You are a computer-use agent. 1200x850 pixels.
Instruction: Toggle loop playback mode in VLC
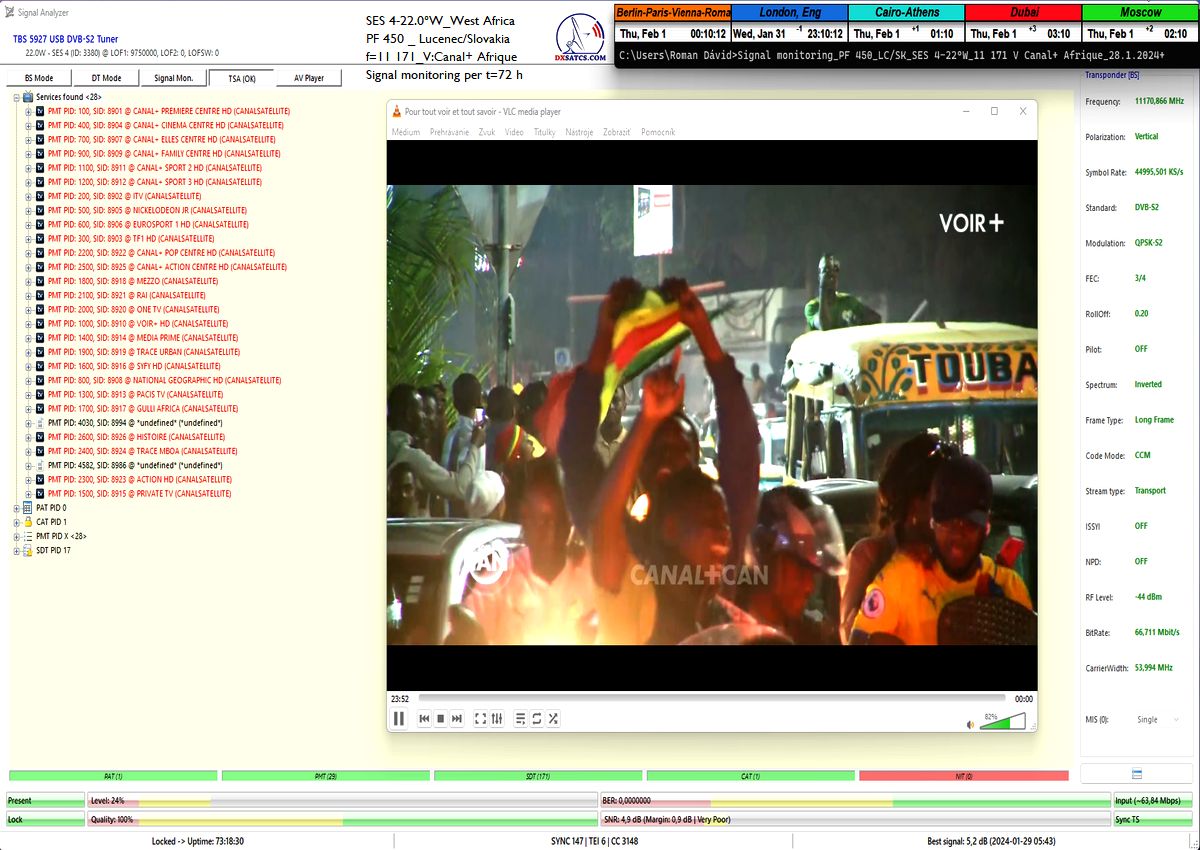pyautogui.click(x=536, y=718)
